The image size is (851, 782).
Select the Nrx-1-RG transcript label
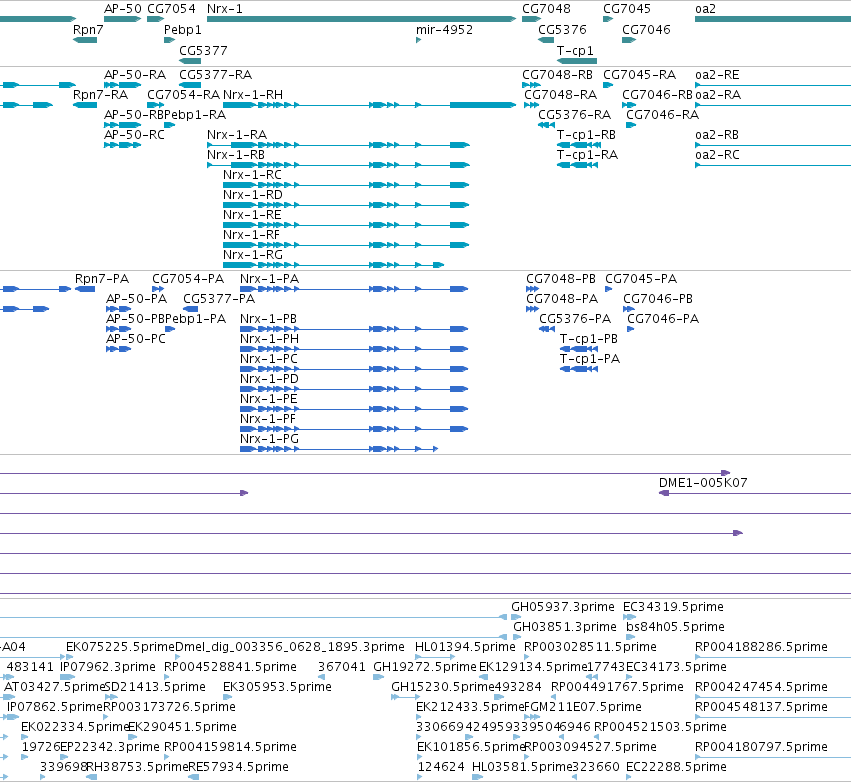(x=253, y=255)
